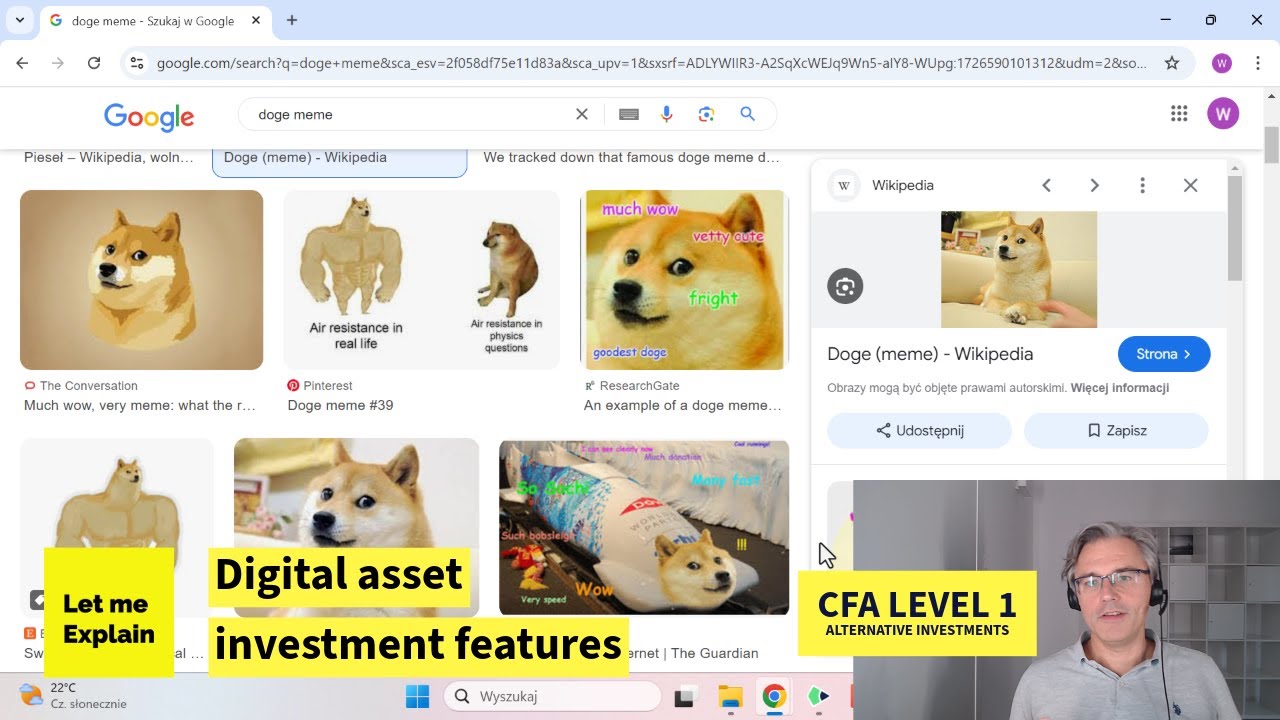Open File Explorer from taskbar
Screen dimensions: 1280x720
730,696
